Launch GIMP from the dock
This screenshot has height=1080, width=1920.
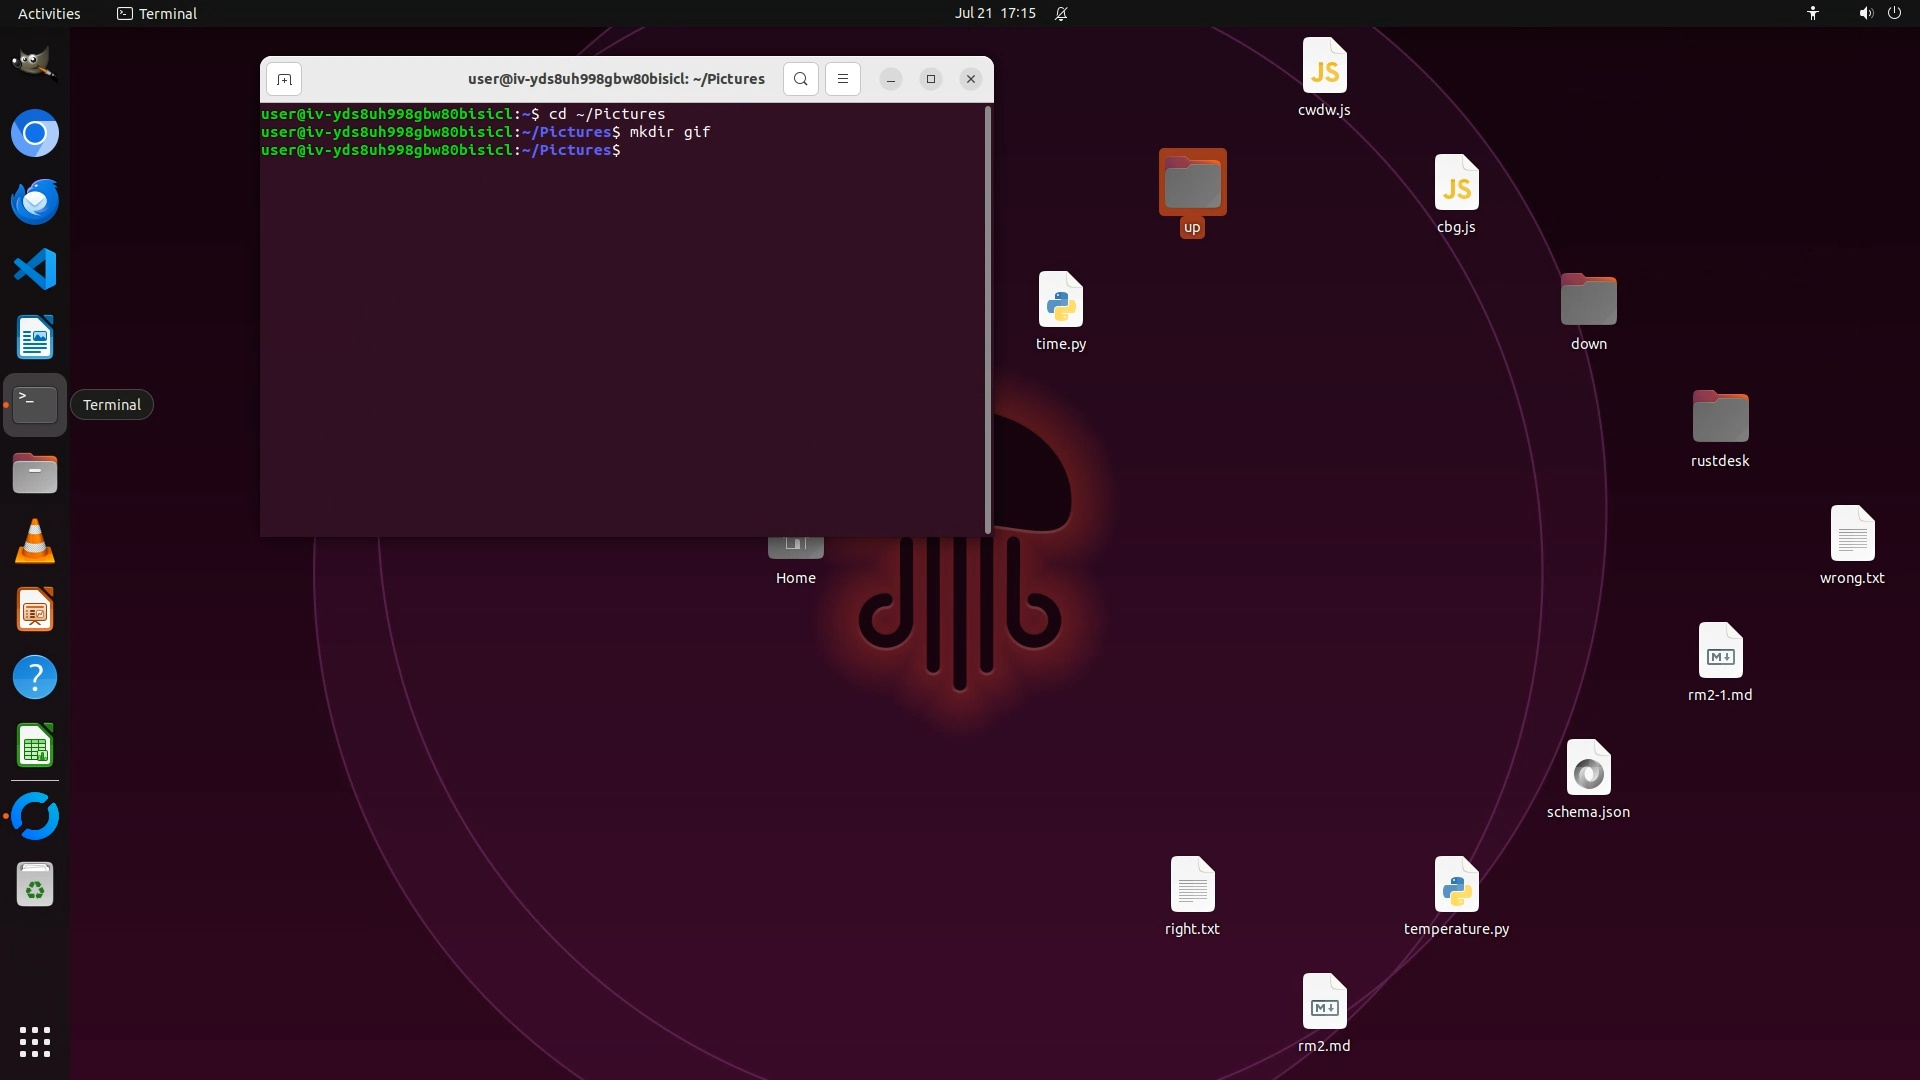(x=34, y=64)
